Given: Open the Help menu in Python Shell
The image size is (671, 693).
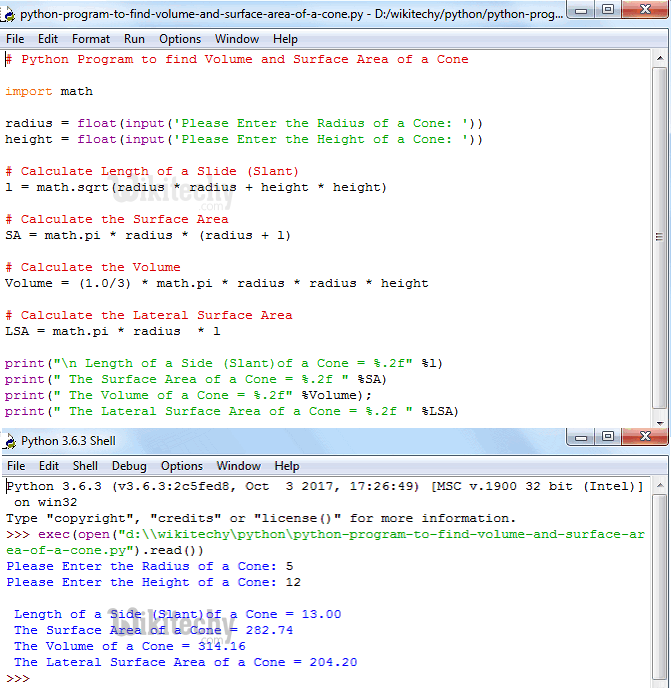Looking at the screenshot, I should (x=287, y=466).
